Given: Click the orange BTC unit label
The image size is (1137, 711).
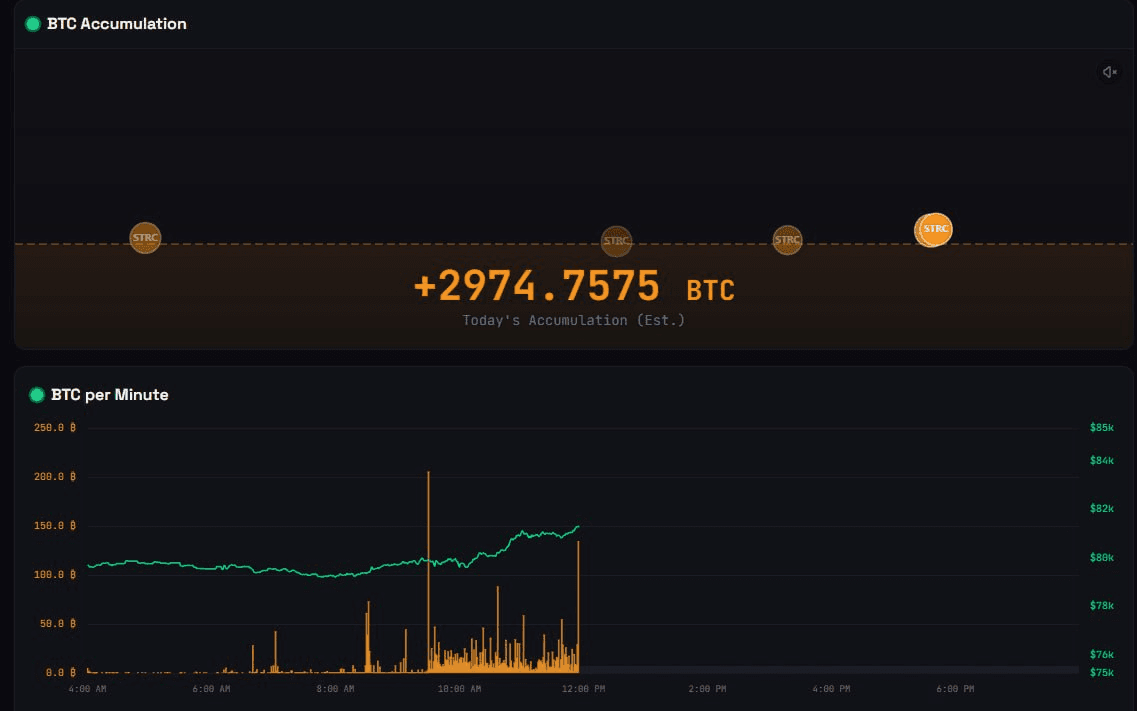Looking at the screenshot, I should (711, 291).
